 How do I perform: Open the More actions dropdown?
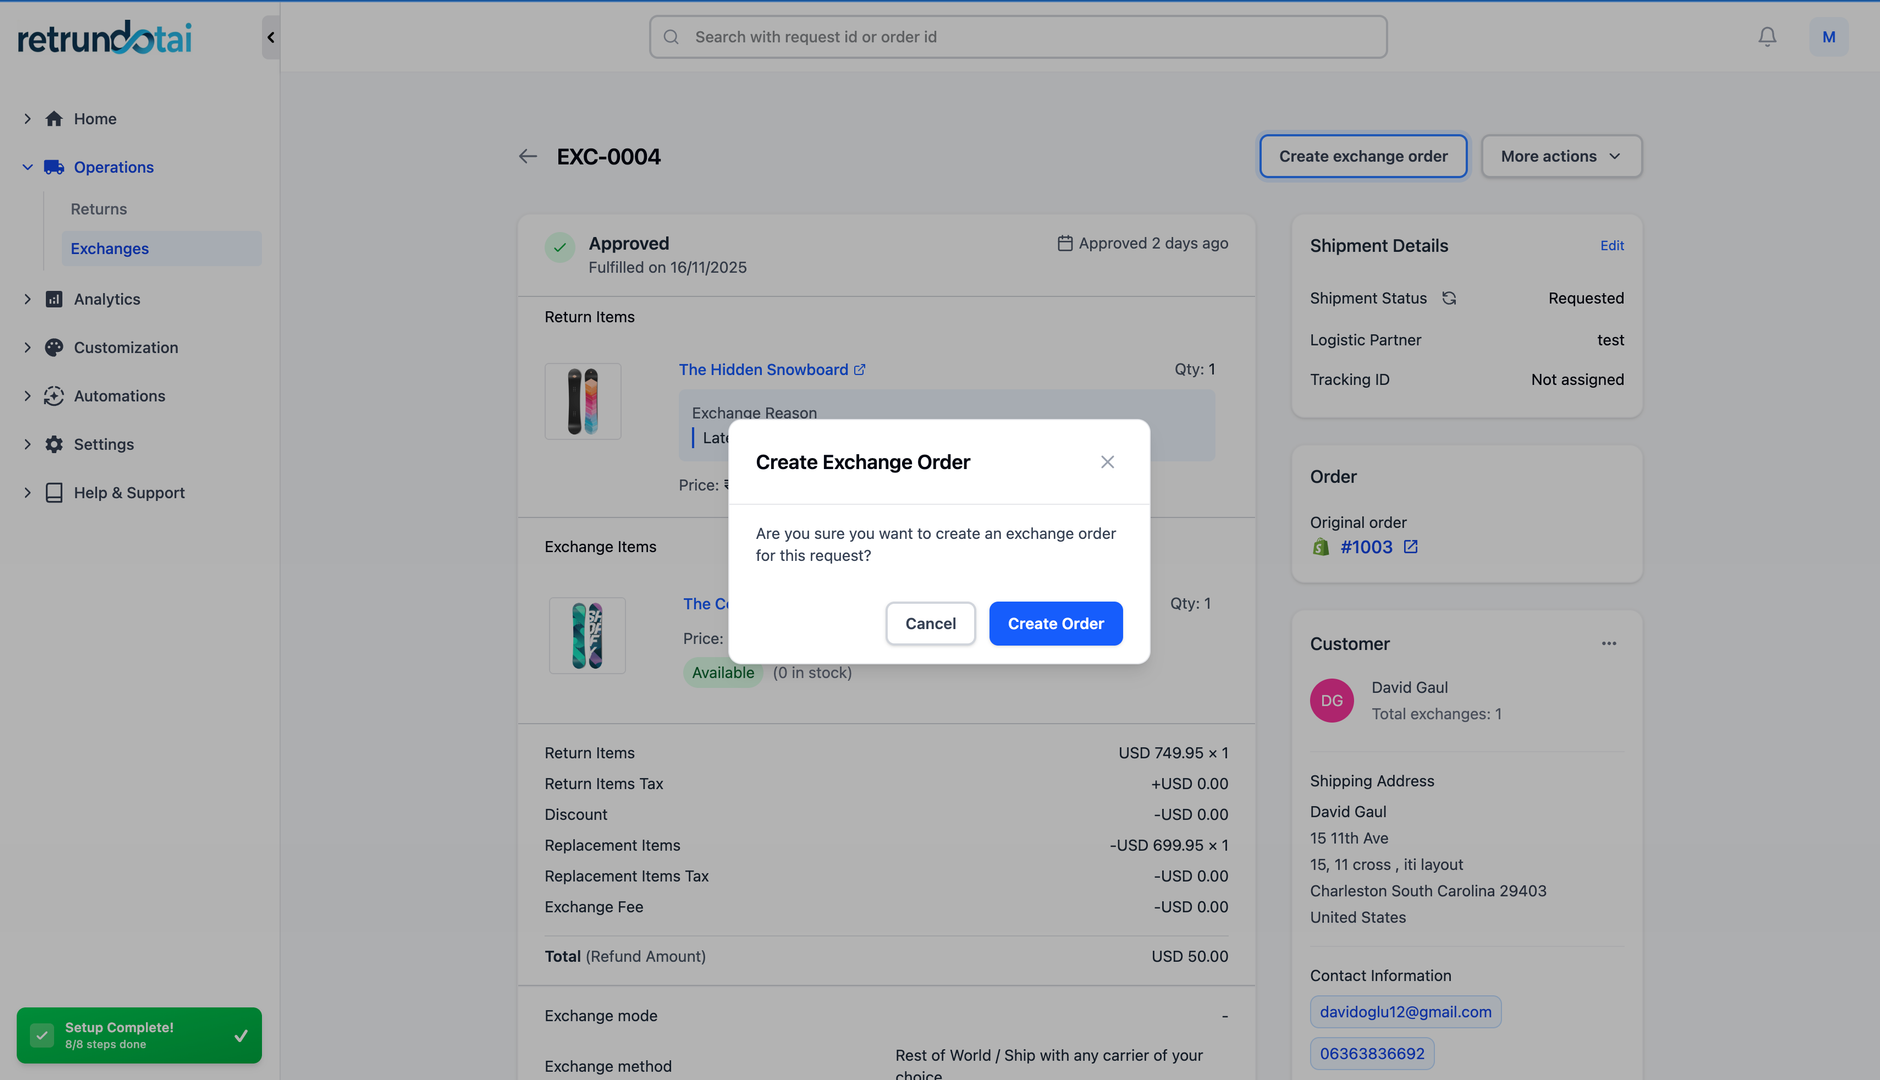[x=1561, y=156]
